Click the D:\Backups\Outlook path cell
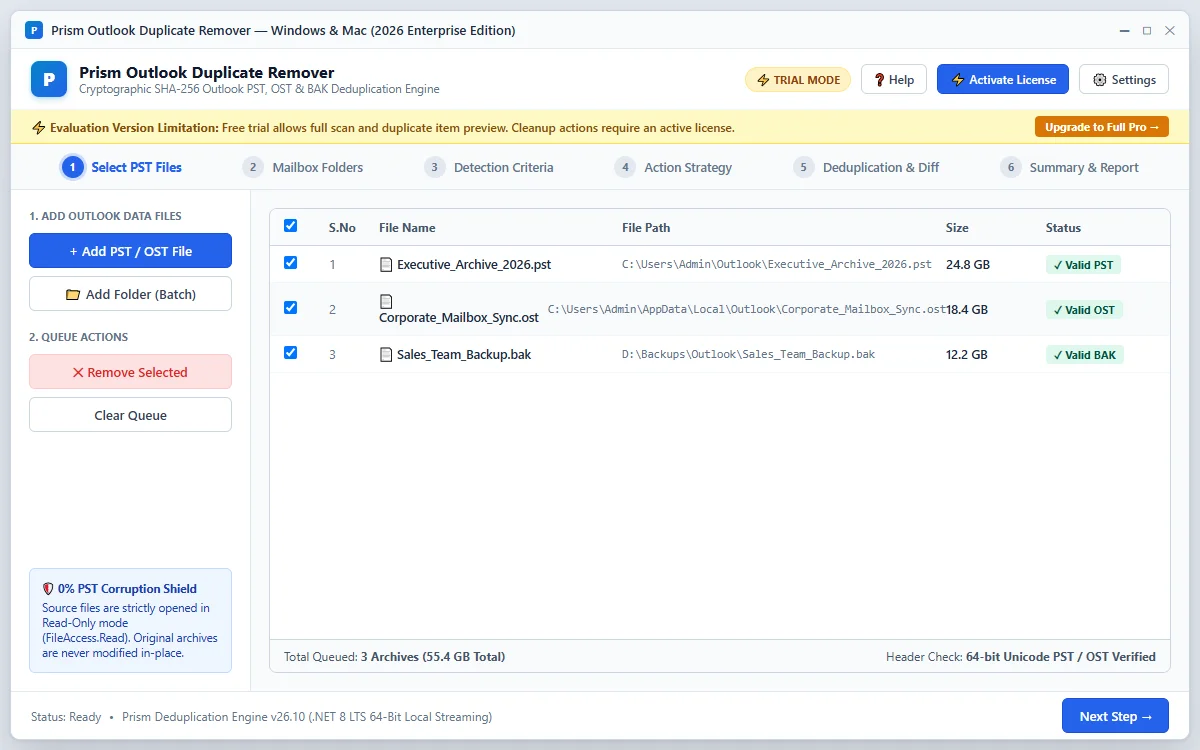This screenshot has width=1200, height=750. tap(748, 355)
